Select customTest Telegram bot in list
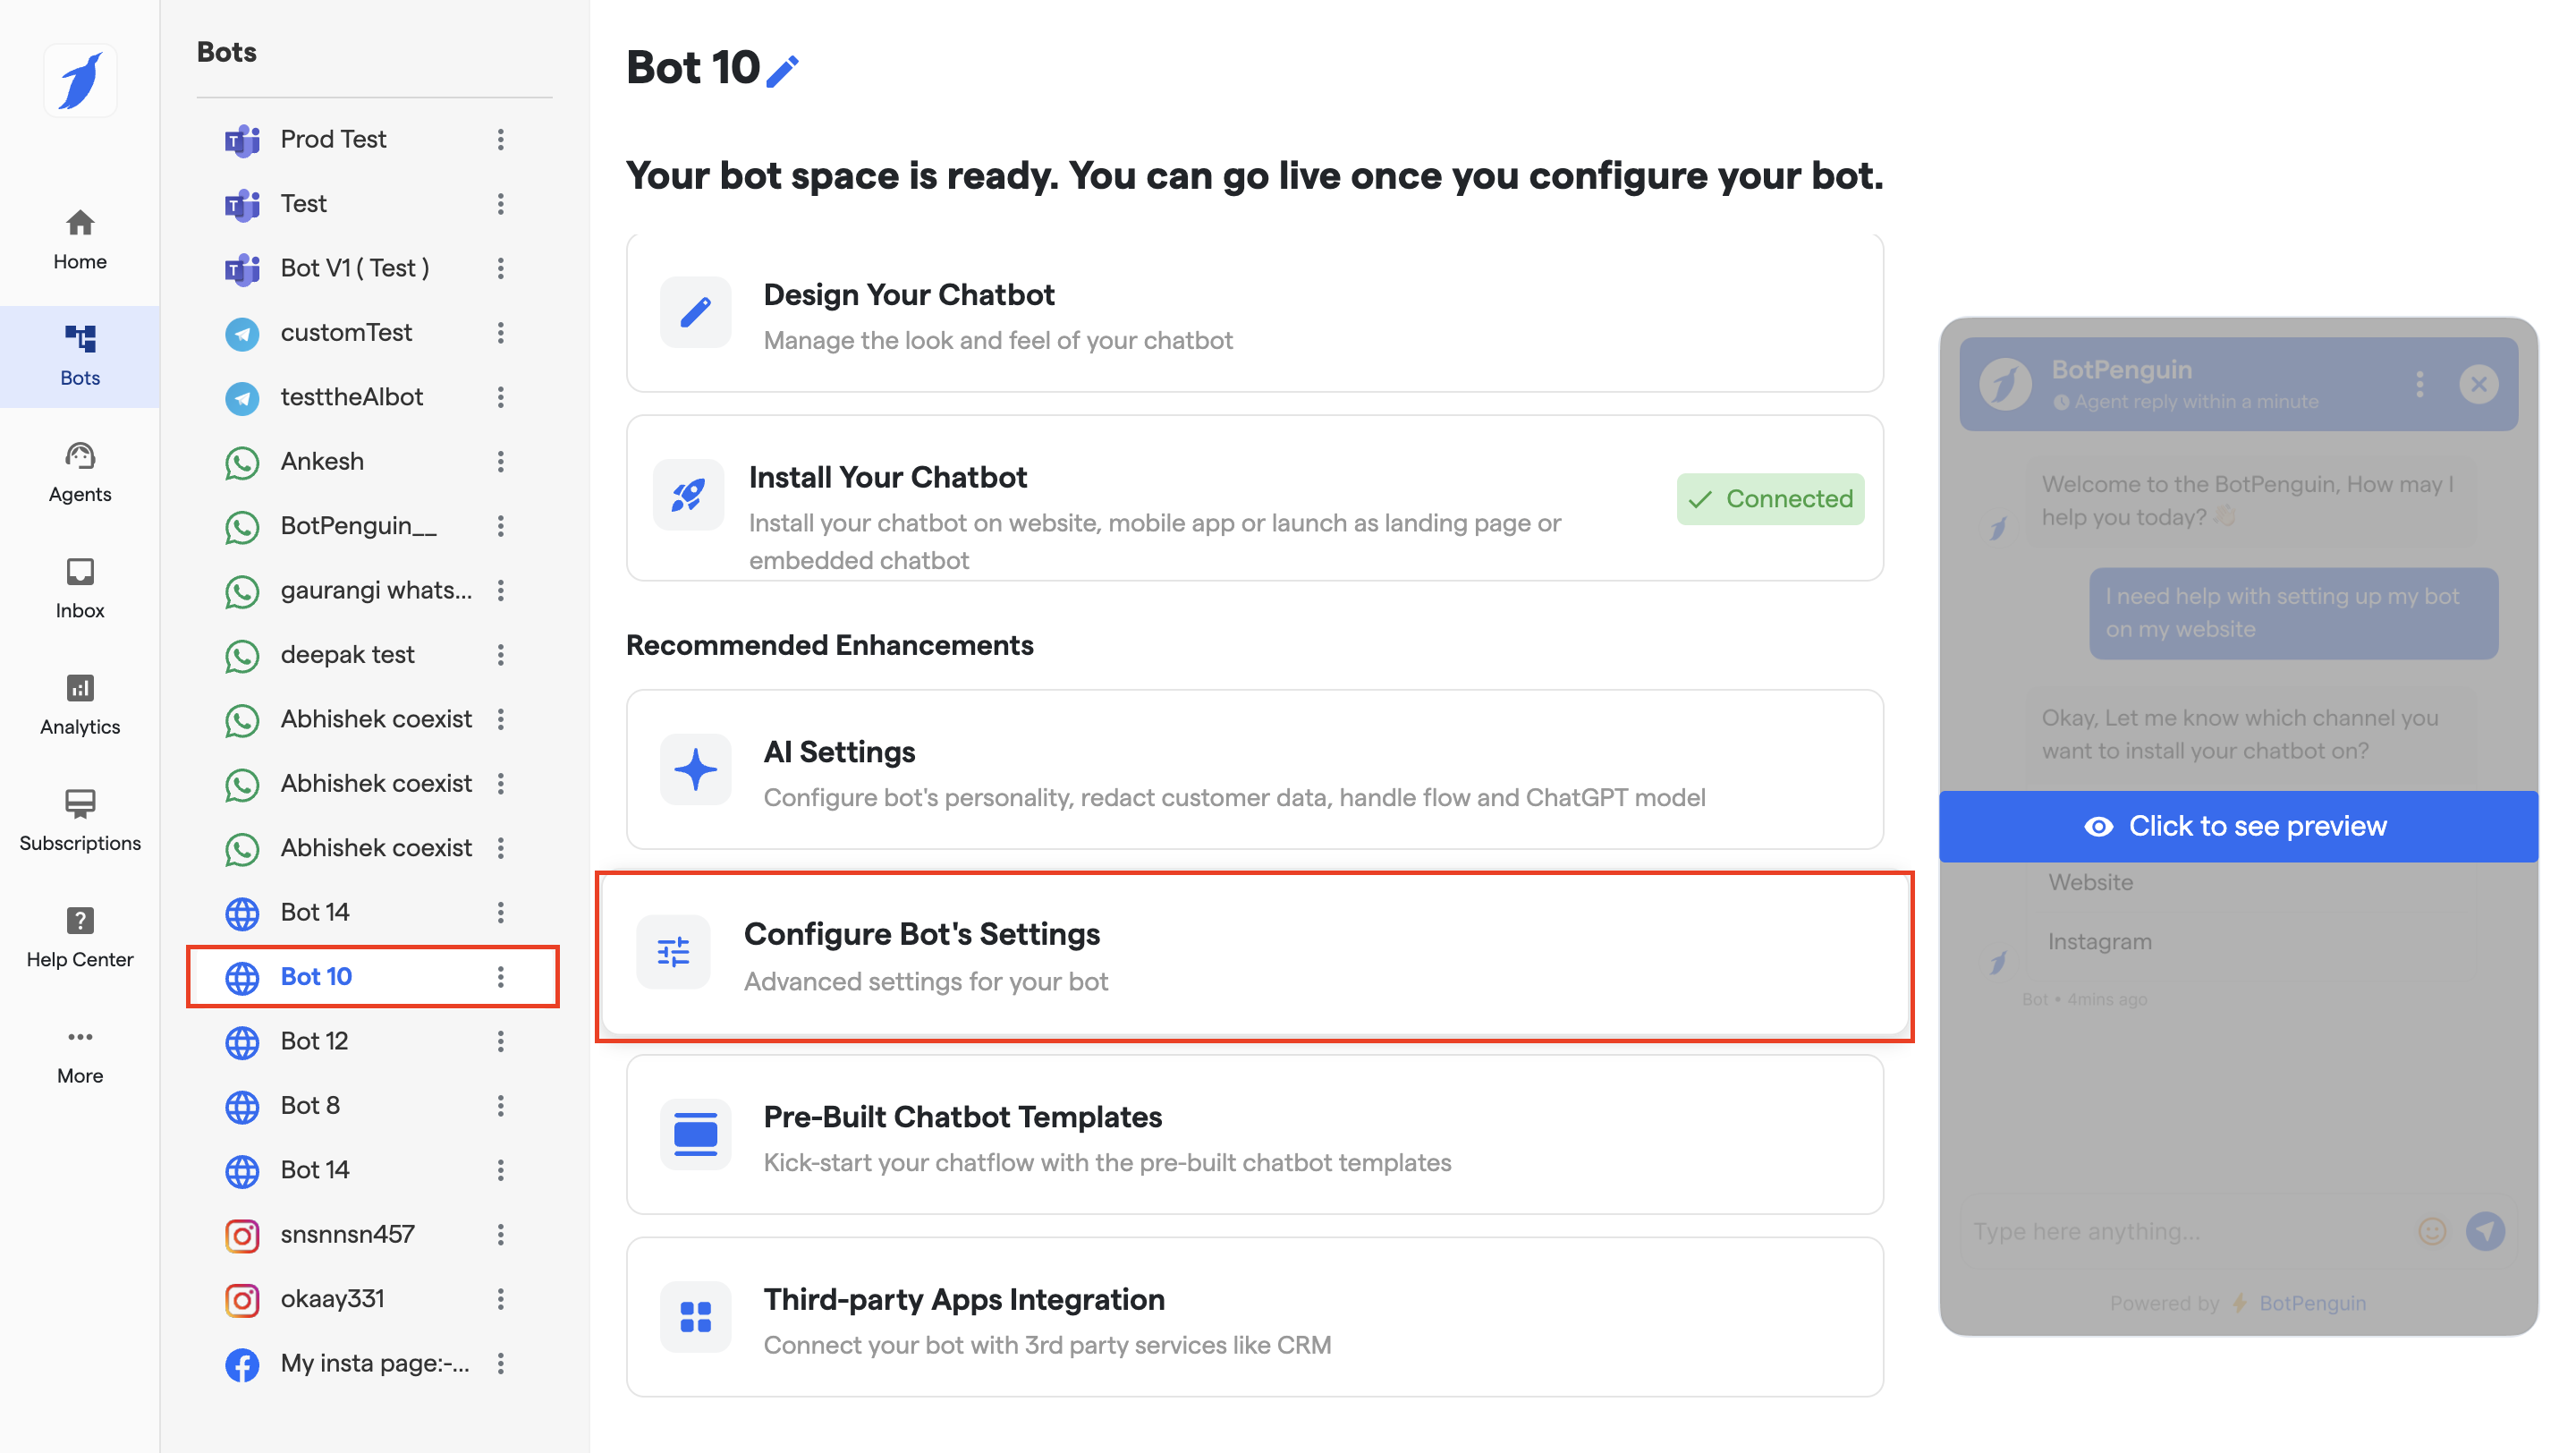 (x=346, y=332)
